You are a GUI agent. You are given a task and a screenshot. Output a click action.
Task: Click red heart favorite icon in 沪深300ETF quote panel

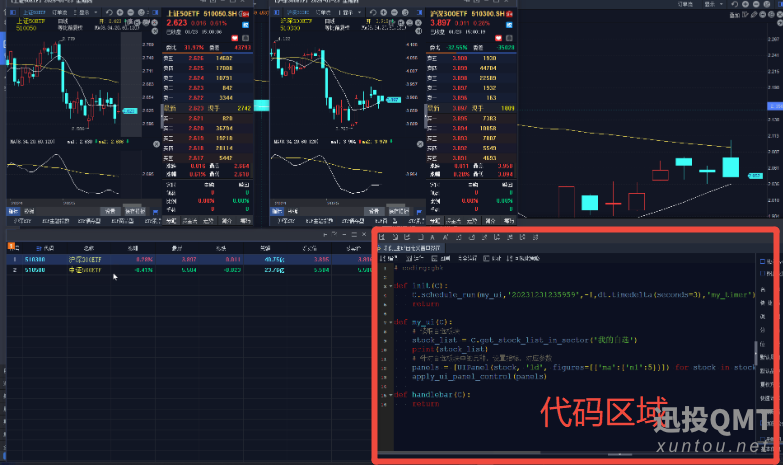coord(498,38)
